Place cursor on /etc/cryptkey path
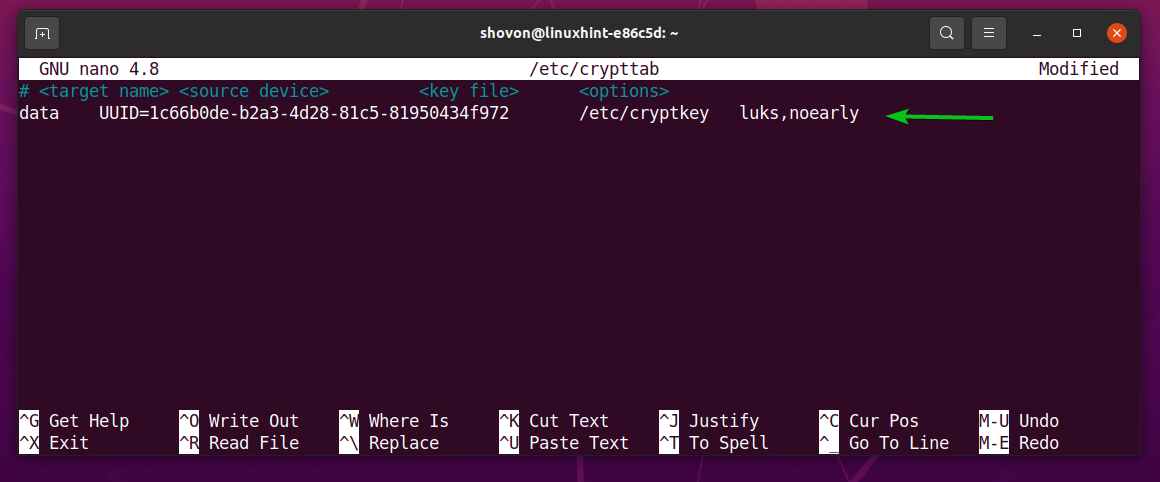Screen dimensions: 1160x482 pyautogui.click(x=643, y=114)
